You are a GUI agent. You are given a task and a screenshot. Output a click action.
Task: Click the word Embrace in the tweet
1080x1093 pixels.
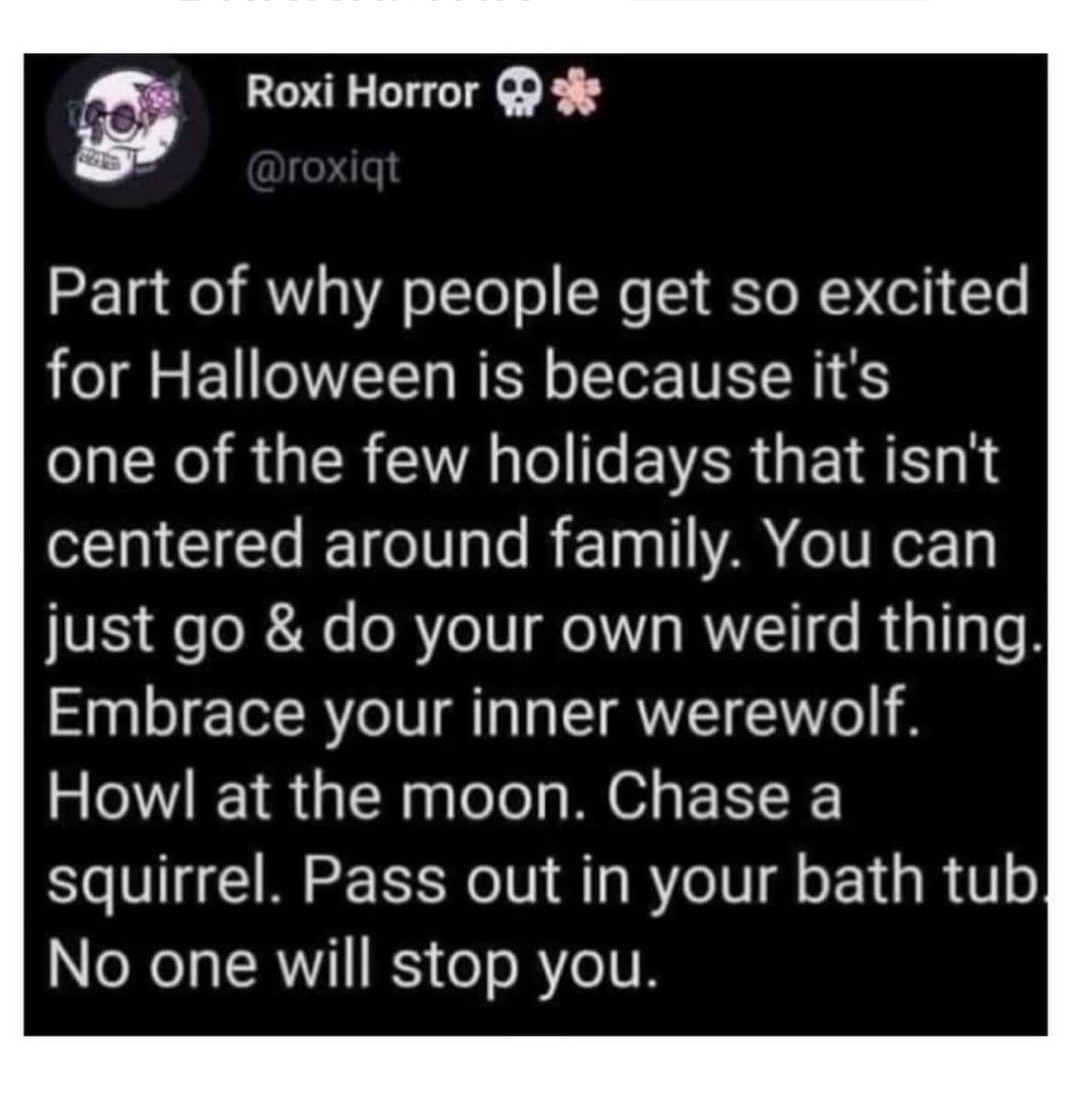[176, 713]
